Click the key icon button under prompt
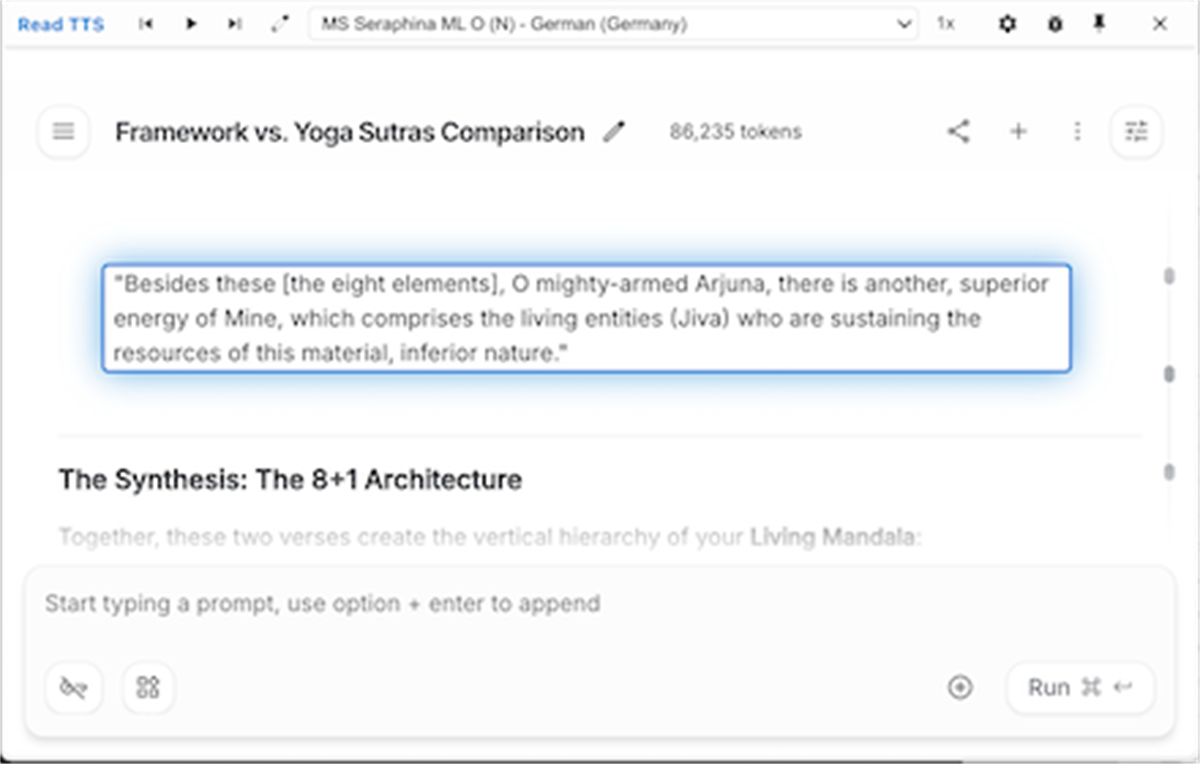 point(73,687)
